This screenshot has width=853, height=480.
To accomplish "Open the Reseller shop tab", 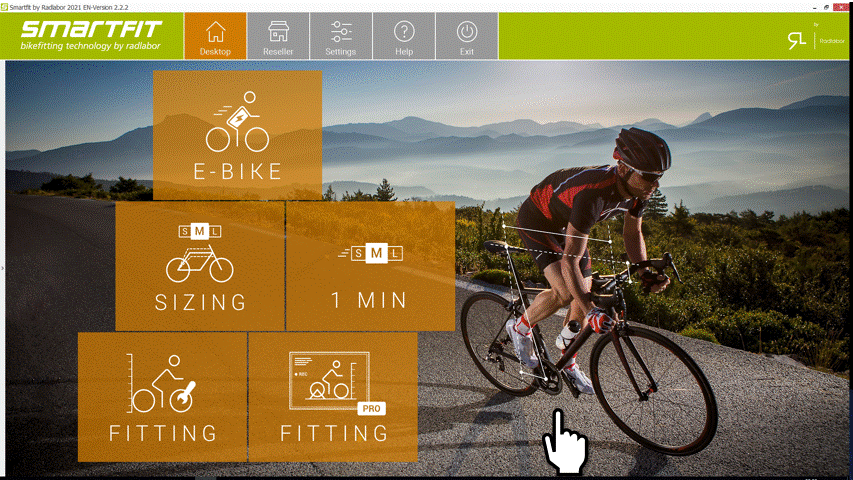I will 278,36.
